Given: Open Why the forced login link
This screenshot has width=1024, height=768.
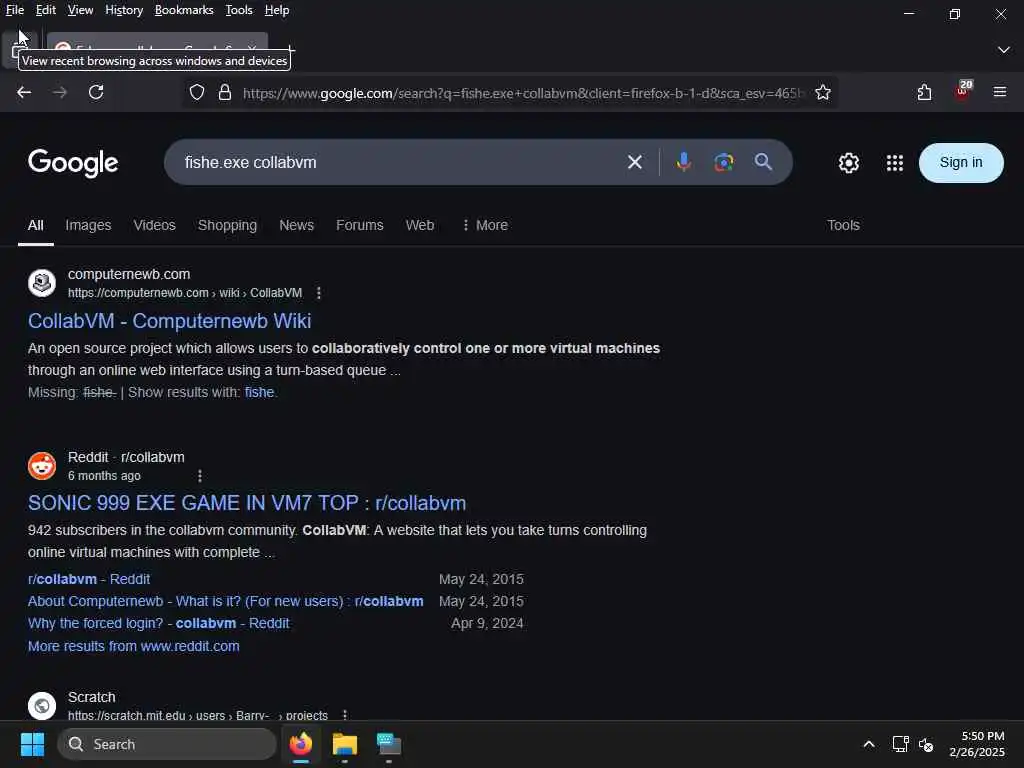Looking at the screenshot, I should pos(159,624).
